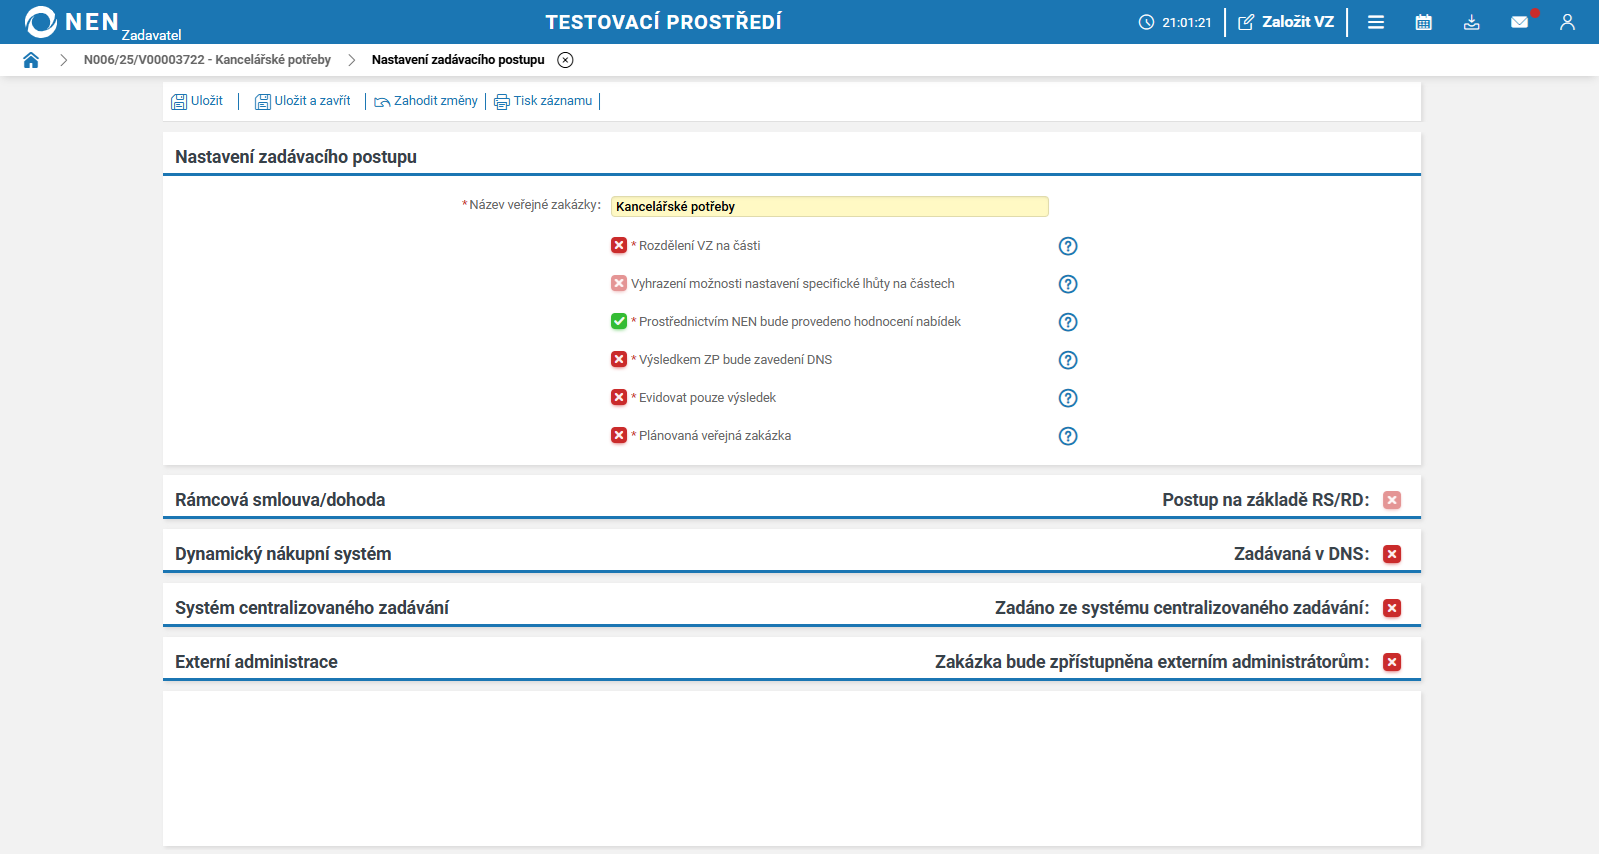Toggle Zadávaná v DNS checkbox

coord(1392,554)
